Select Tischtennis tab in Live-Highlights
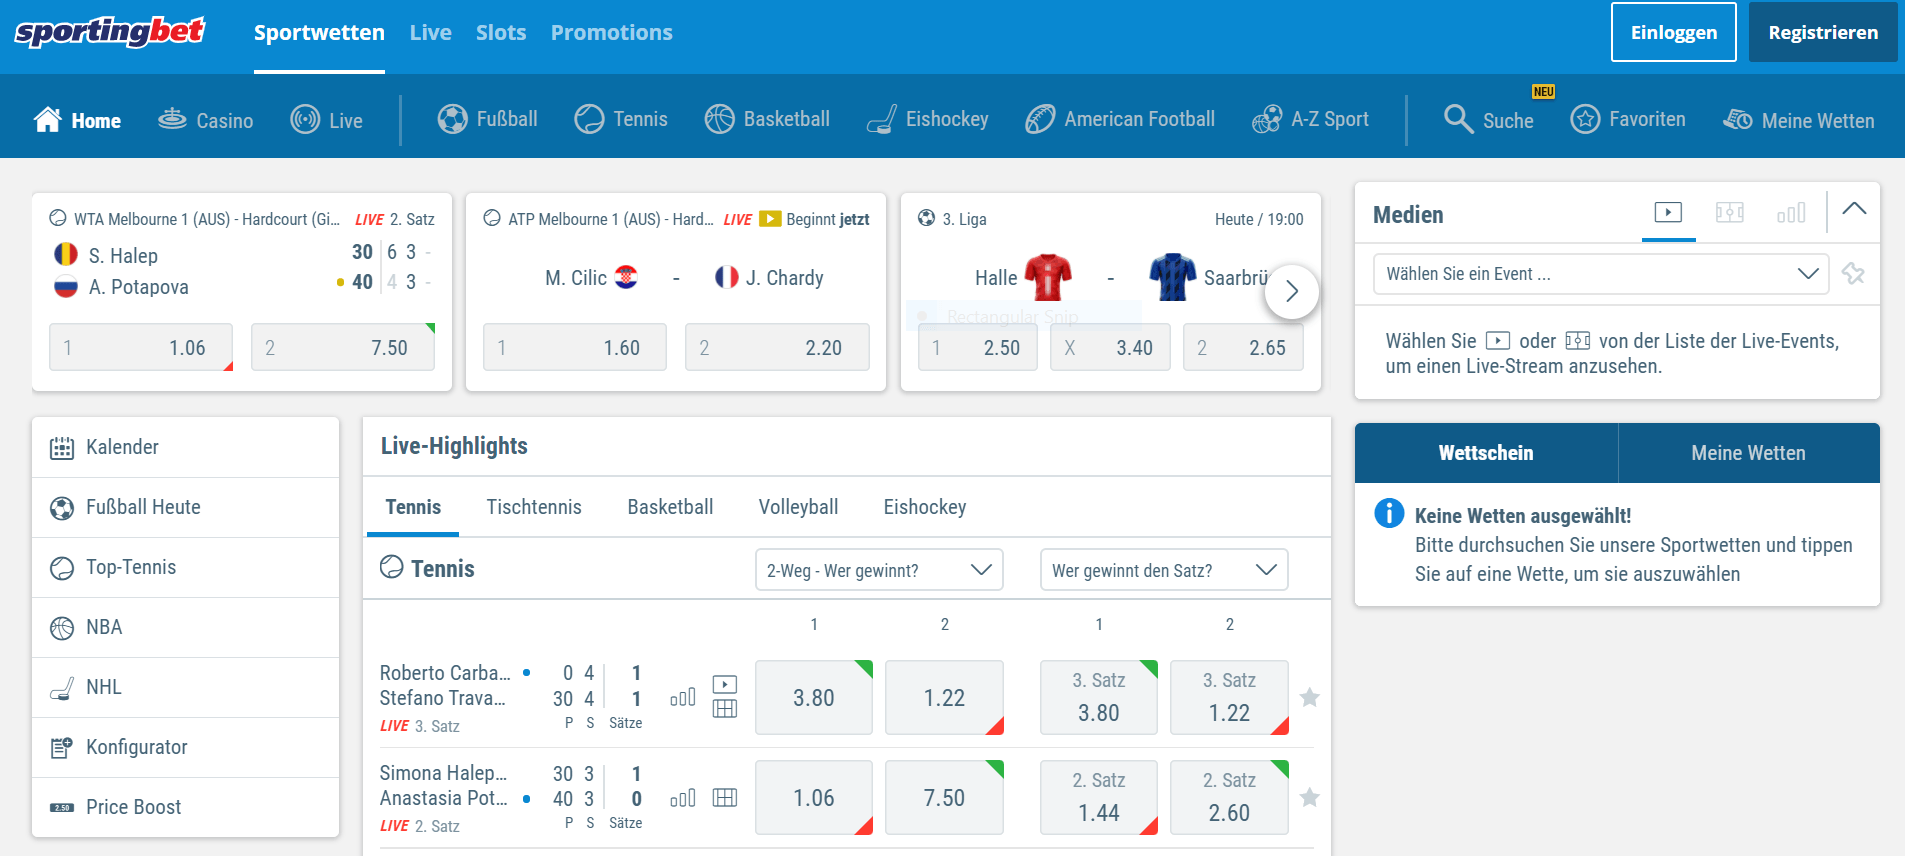Image resolution: width=1905 pixels, height=856 pixels. click(534, 507)
